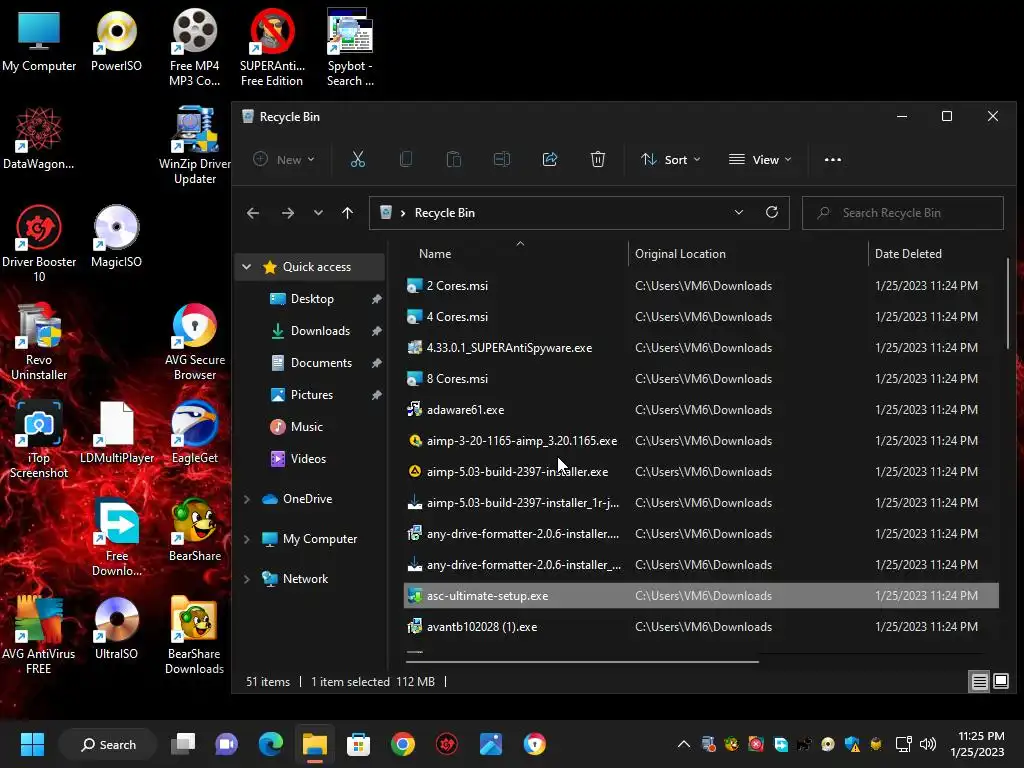Select file 8 Cores.msi
This screenshot has width=1024, height=768.
pyautogui.click(x=701, y=378)
